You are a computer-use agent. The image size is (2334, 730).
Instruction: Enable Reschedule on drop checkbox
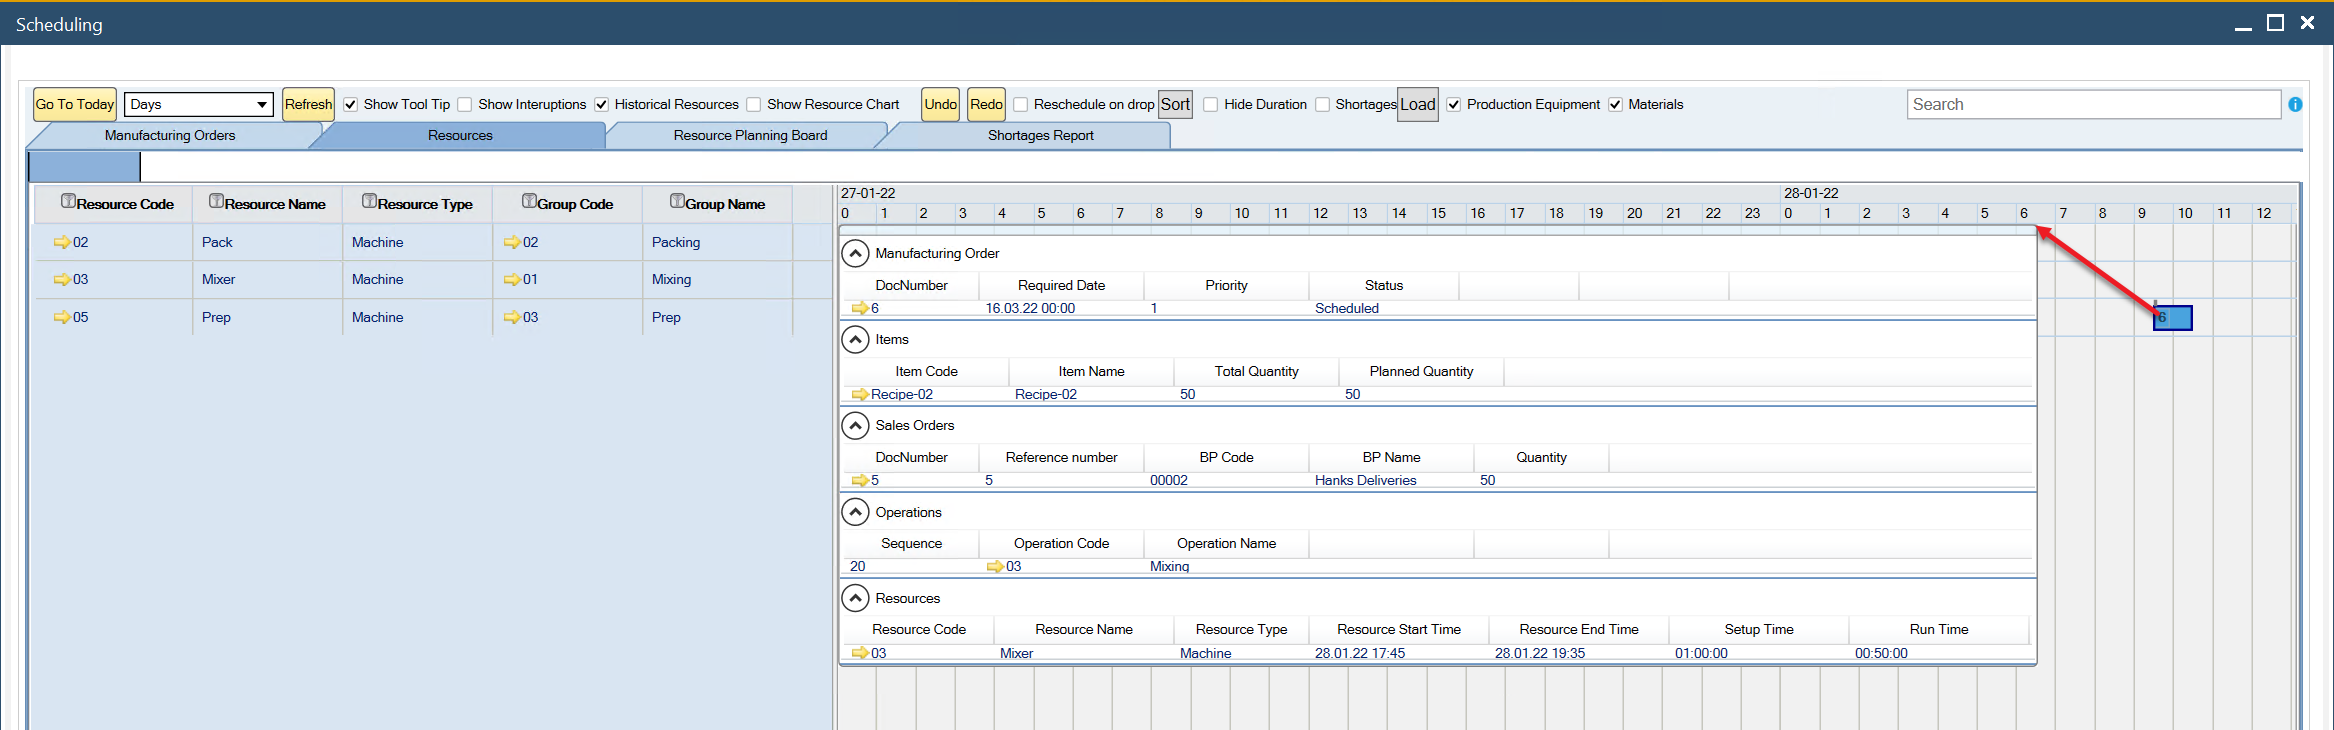(1021, 104)
